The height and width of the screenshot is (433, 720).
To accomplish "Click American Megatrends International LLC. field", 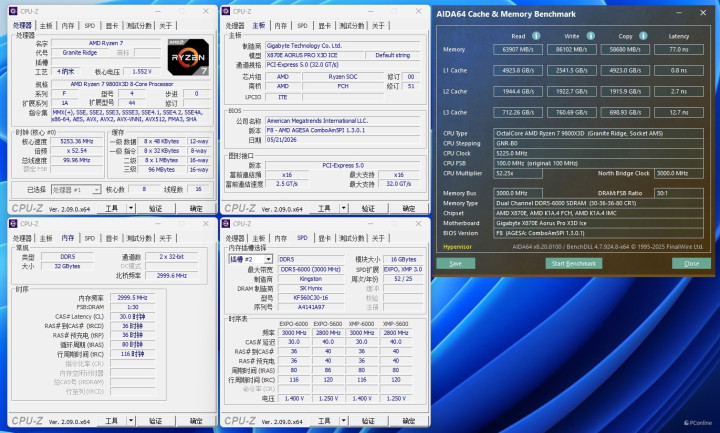I will (343, 120).
